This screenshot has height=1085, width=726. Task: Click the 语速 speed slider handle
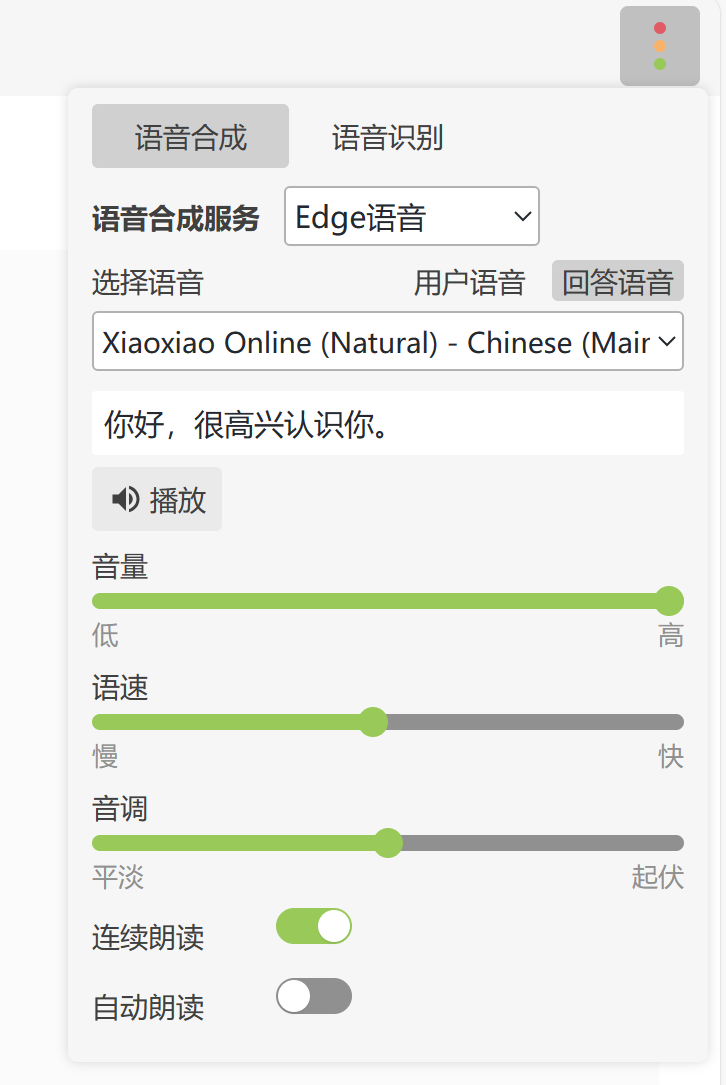[373, 722]
